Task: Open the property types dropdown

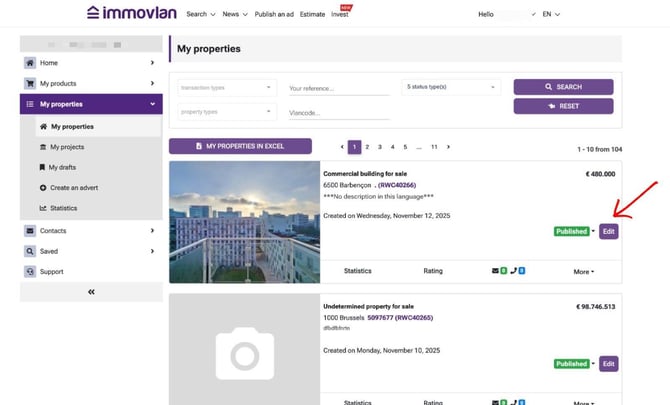Action: point(225,112)
